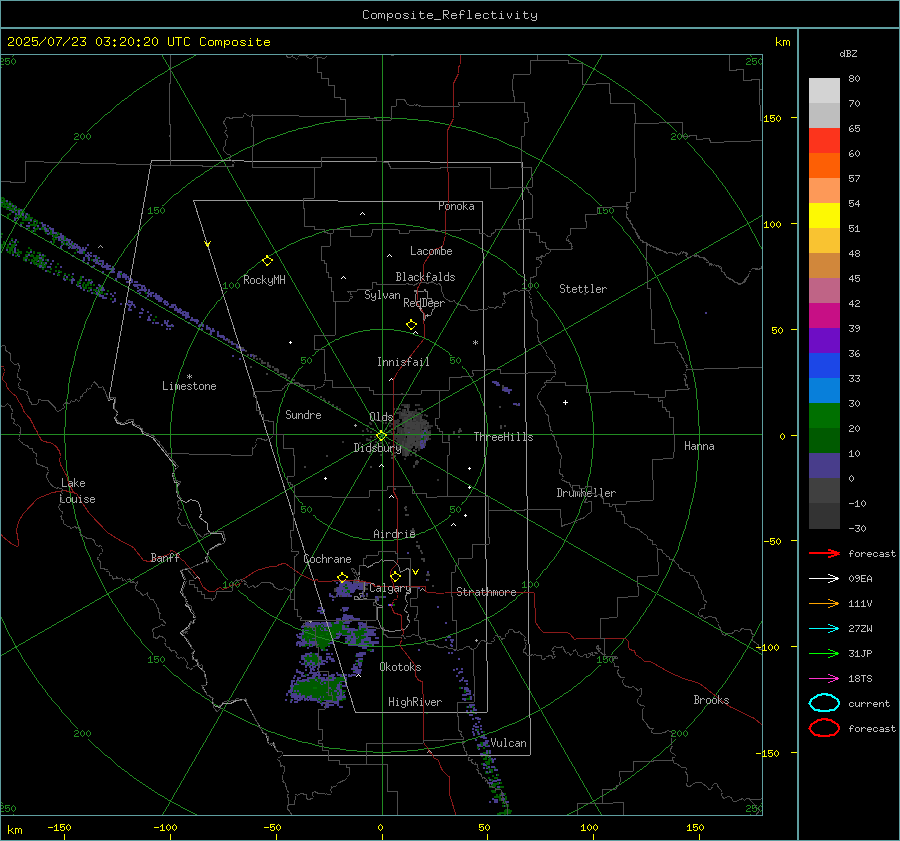This screenshot has width=900, height=841.
Task: Click yellow diamond marker near Cochrane
Action: pyautogui.click(x=343, y=577)
